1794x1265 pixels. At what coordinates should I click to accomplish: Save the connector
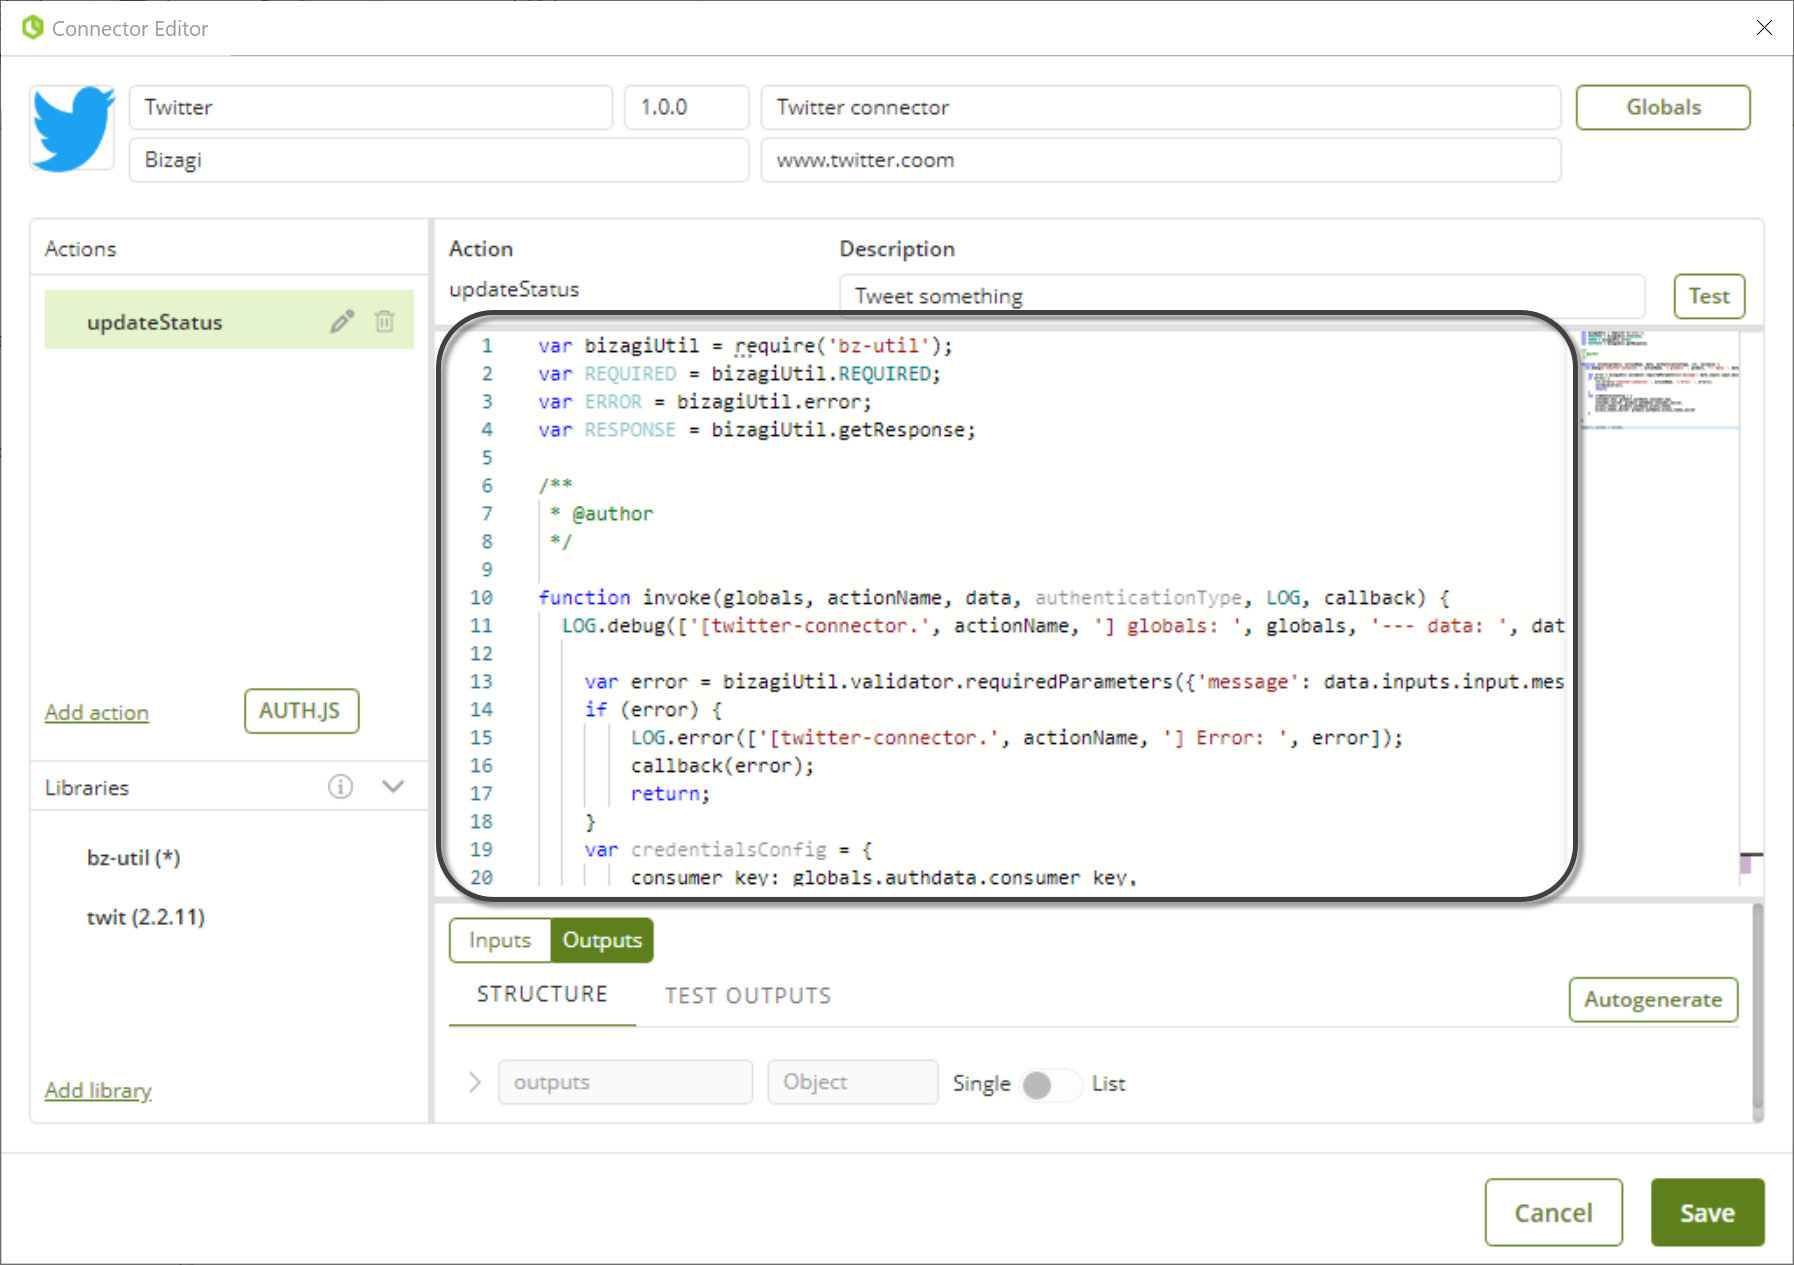click(1707, 1212)
